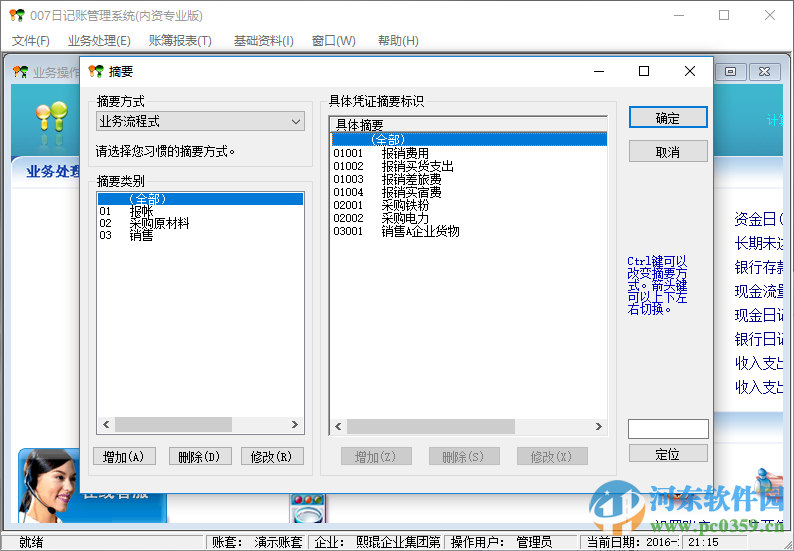The image size is (794, 551).
Task: Click the 具体摘要 horizontal scrollbar thumb
Action: click(430, 426)
